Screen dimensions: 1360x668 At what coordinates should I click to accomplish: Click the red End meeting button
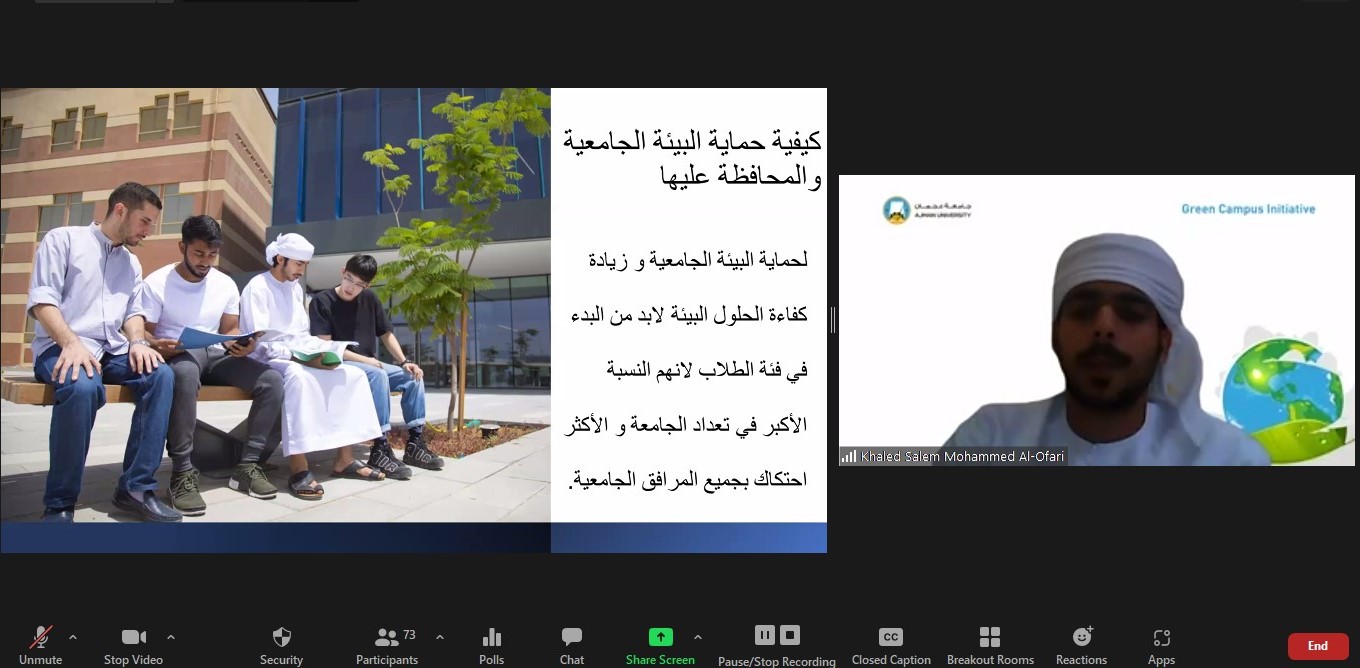click(x=1317, y=646)
